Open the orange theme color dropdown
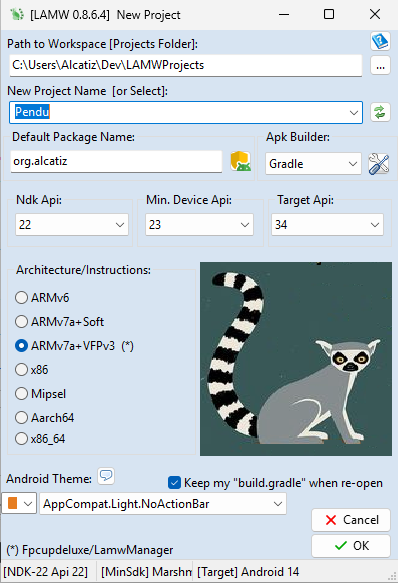This screenshot has height=583, width=398. pos(19,503)
